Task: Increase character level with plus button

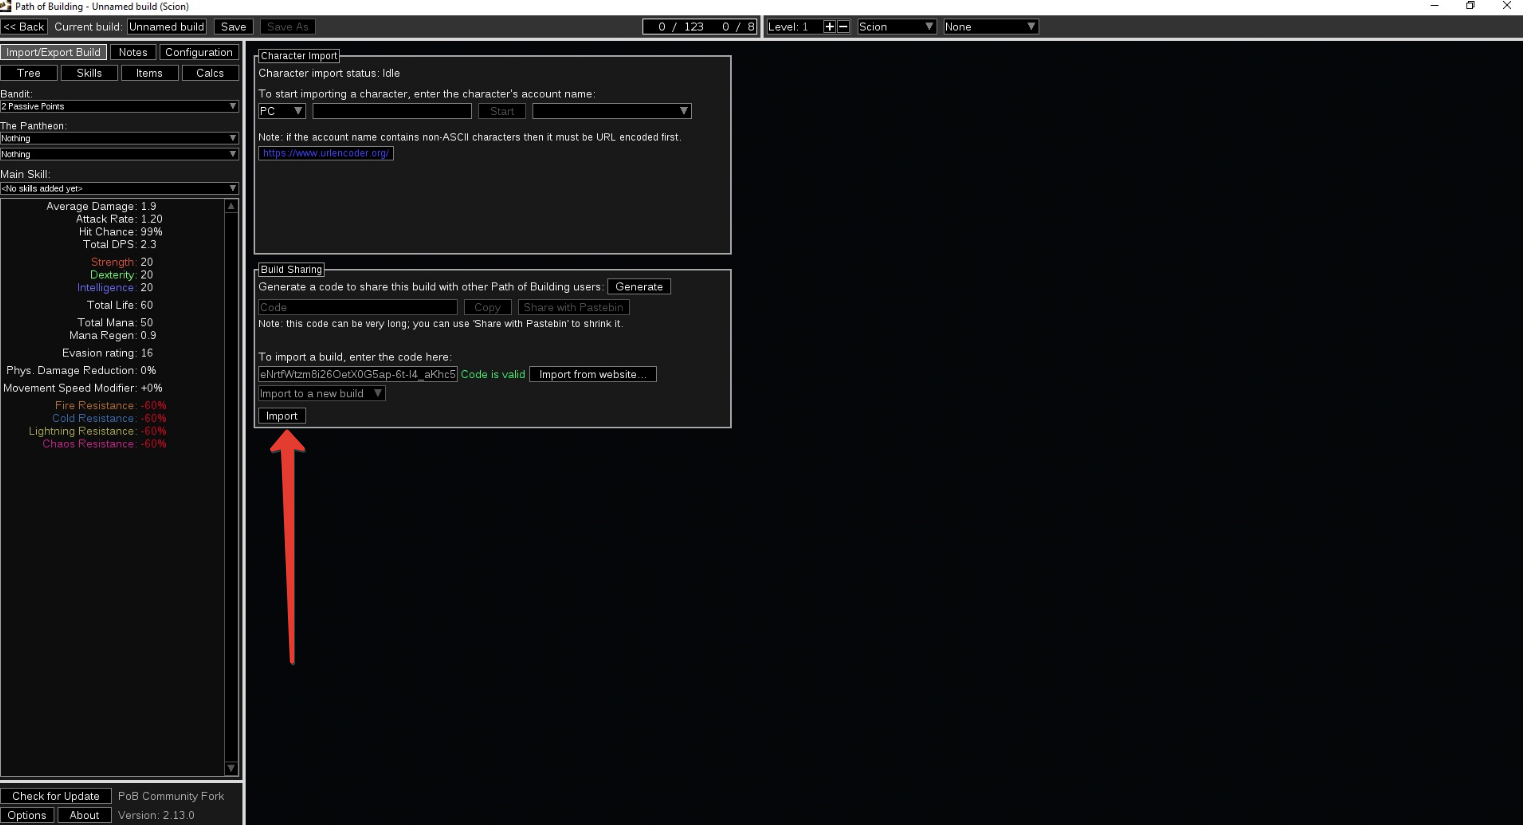Action: click(829, 27)
